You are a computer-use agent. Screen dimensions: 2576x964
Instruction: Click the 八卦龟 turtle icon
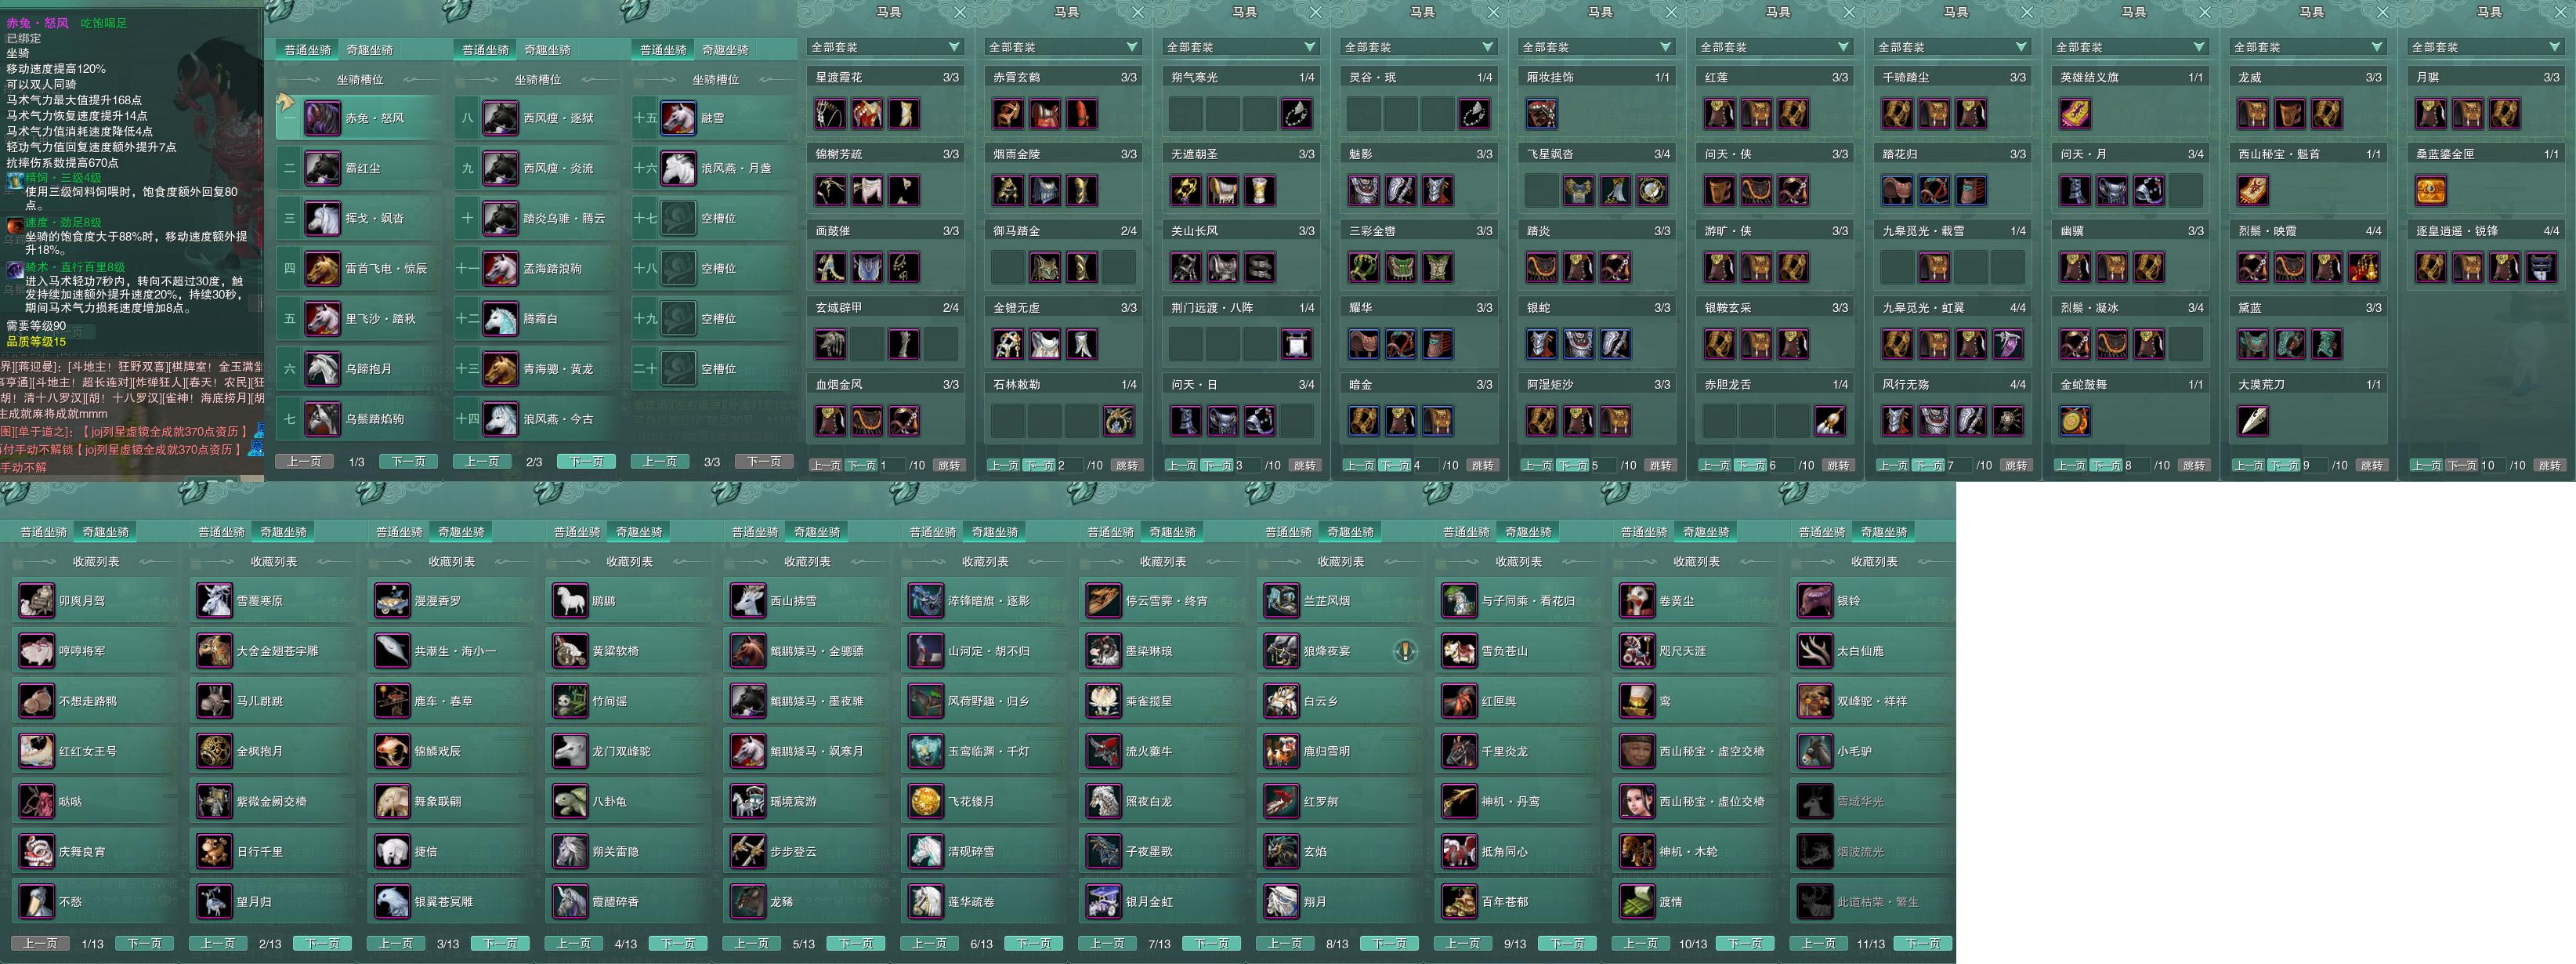click(x=570, y=800)
